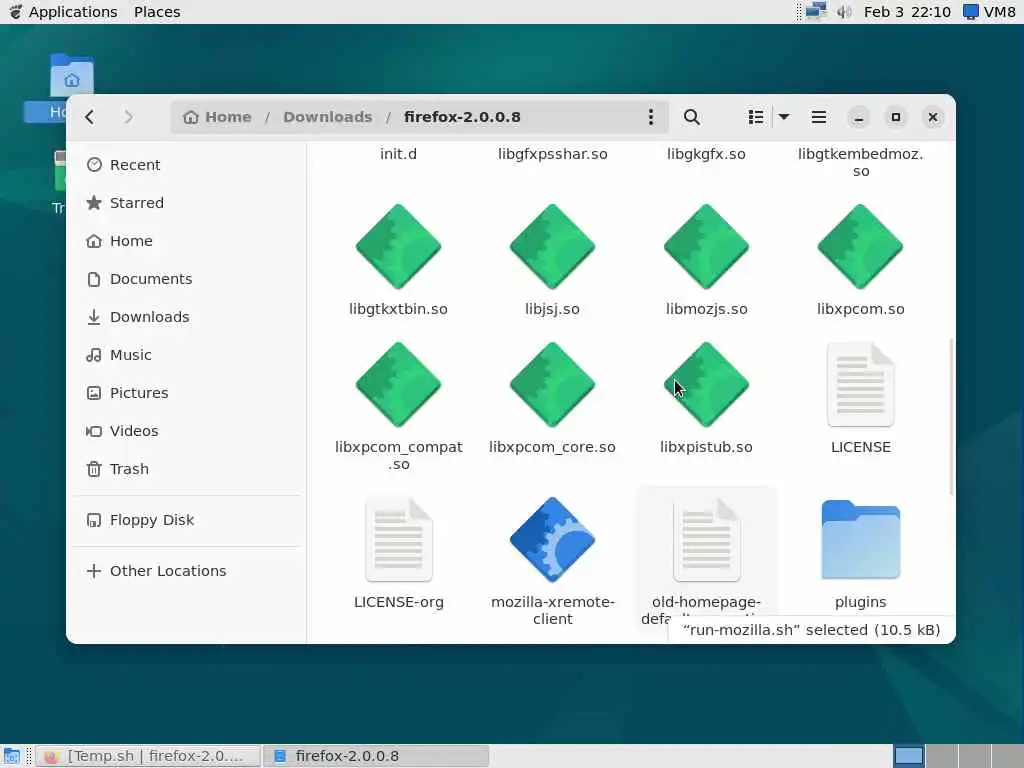Click the libgkgfx.so file name label

(706, 154)
